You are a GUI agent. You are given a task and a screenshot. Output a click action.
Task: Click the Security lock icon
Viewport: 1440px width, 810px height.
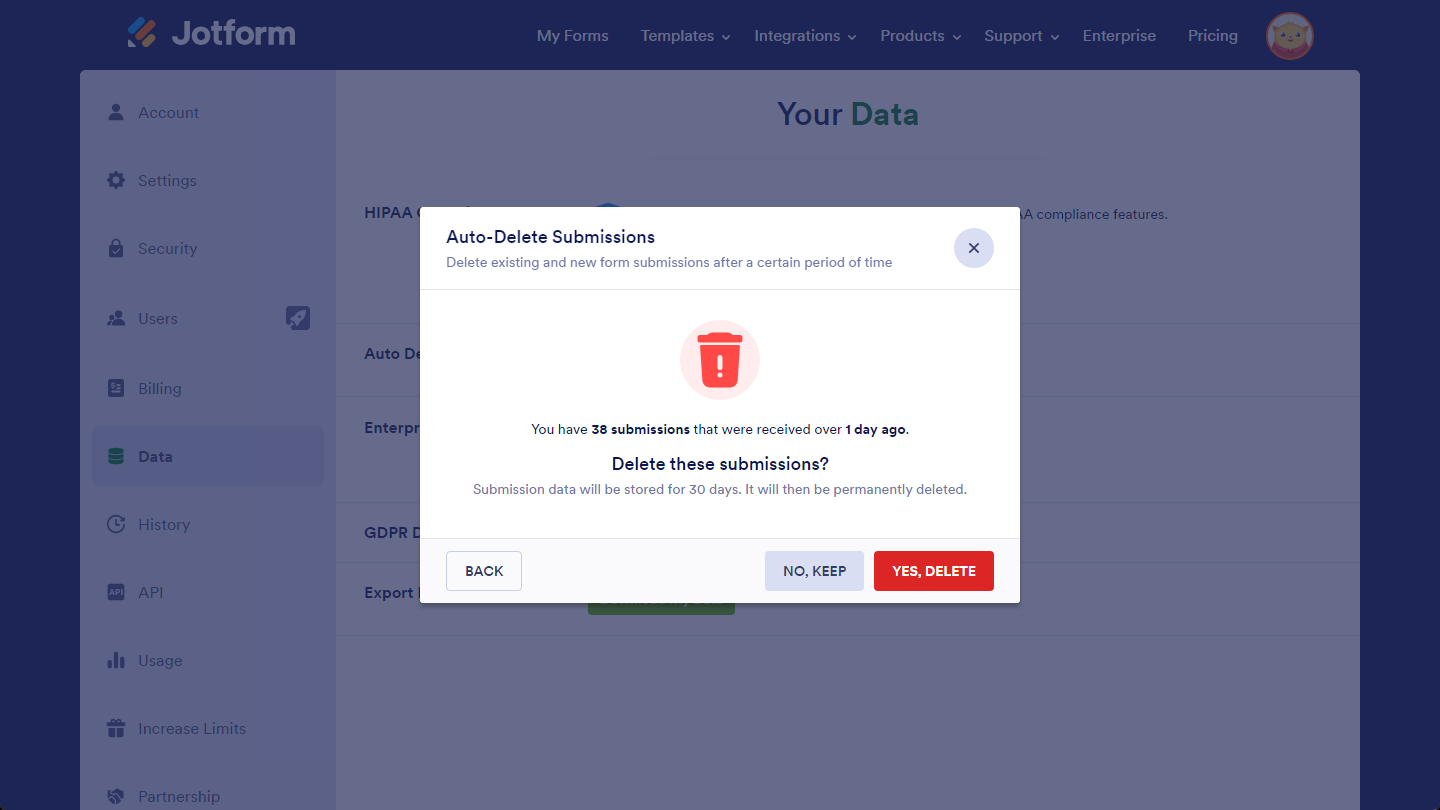click(x=116, y=248)
